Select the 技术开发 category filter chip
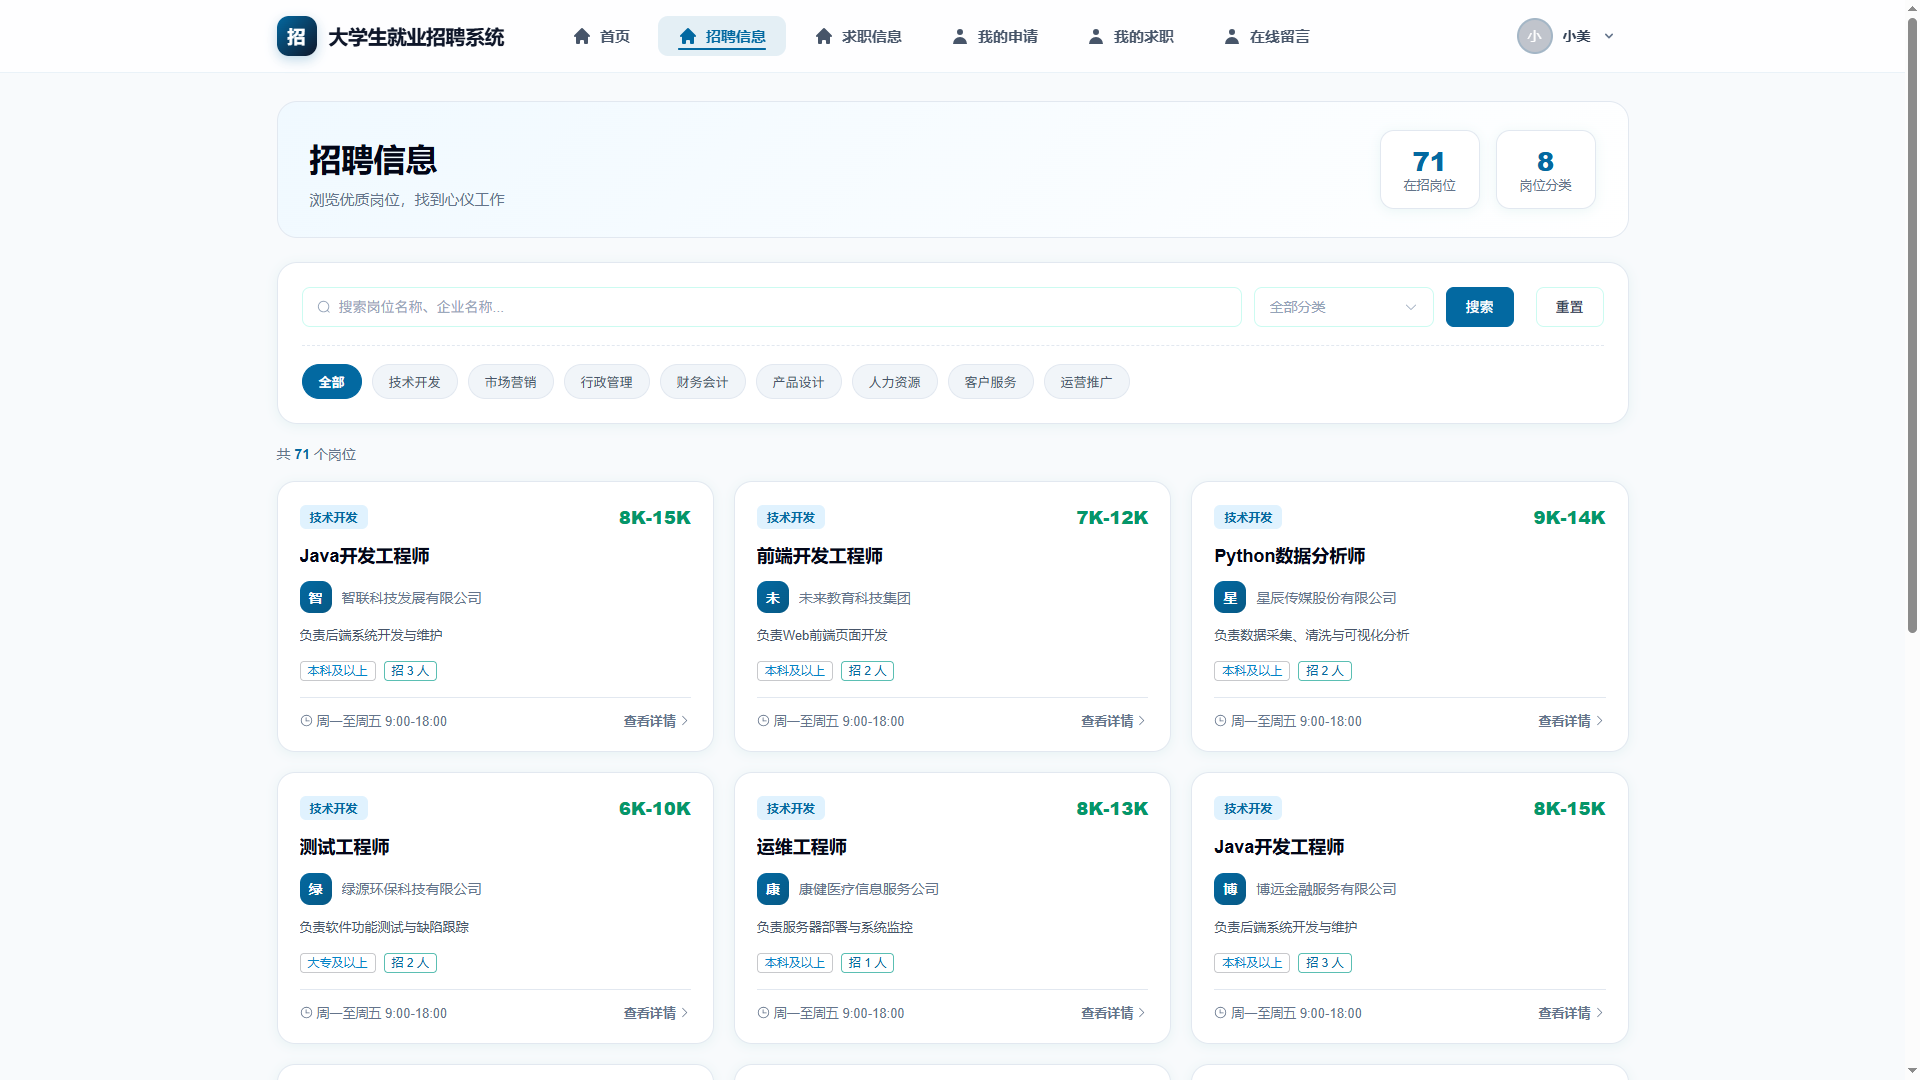Screen dimensions: 1920x1080 click(x=414, y=382)
